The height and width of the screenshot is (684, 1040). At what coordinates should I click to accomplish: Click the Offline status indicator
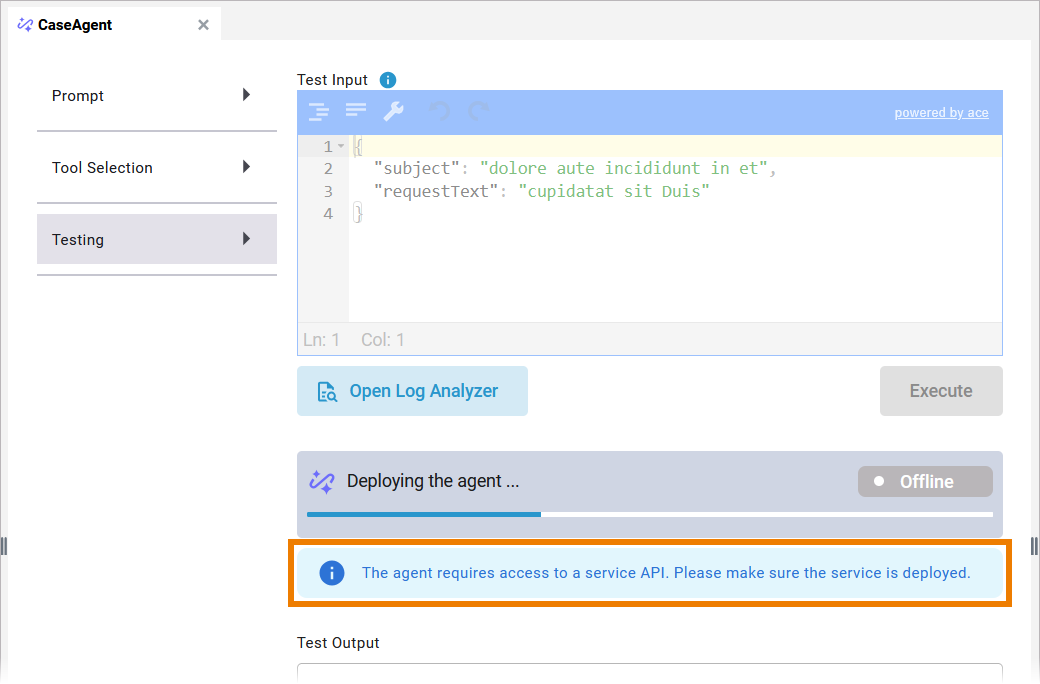925,481
